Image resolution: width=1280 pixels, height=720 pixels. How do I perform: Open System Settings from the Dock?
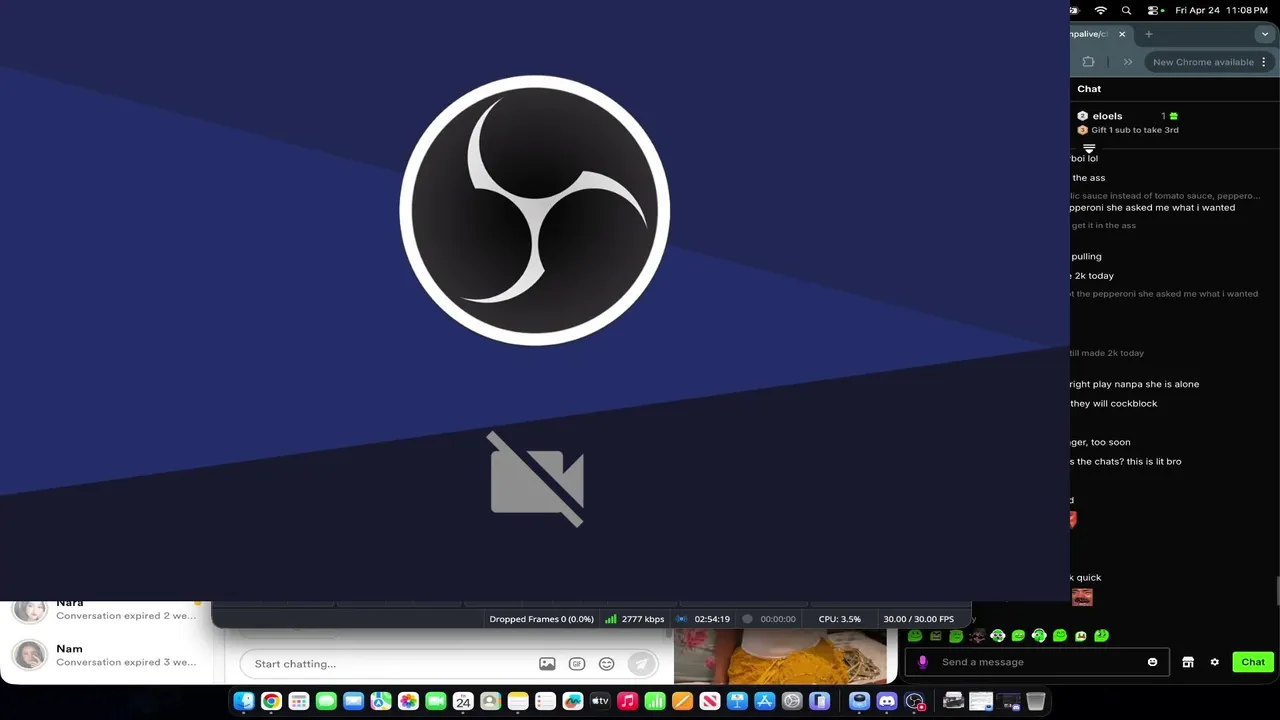tap(792, 701)
